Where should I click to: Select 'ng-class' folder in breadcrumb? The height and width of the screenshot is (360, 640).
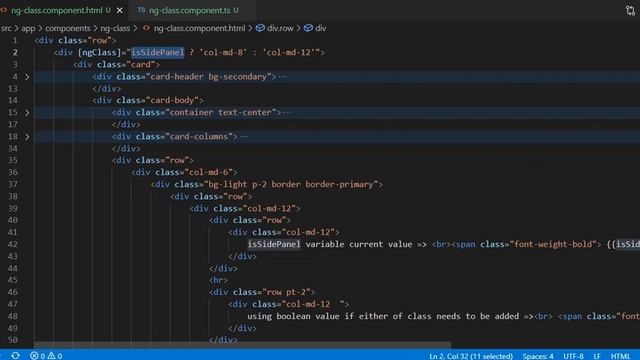(115, 28)
